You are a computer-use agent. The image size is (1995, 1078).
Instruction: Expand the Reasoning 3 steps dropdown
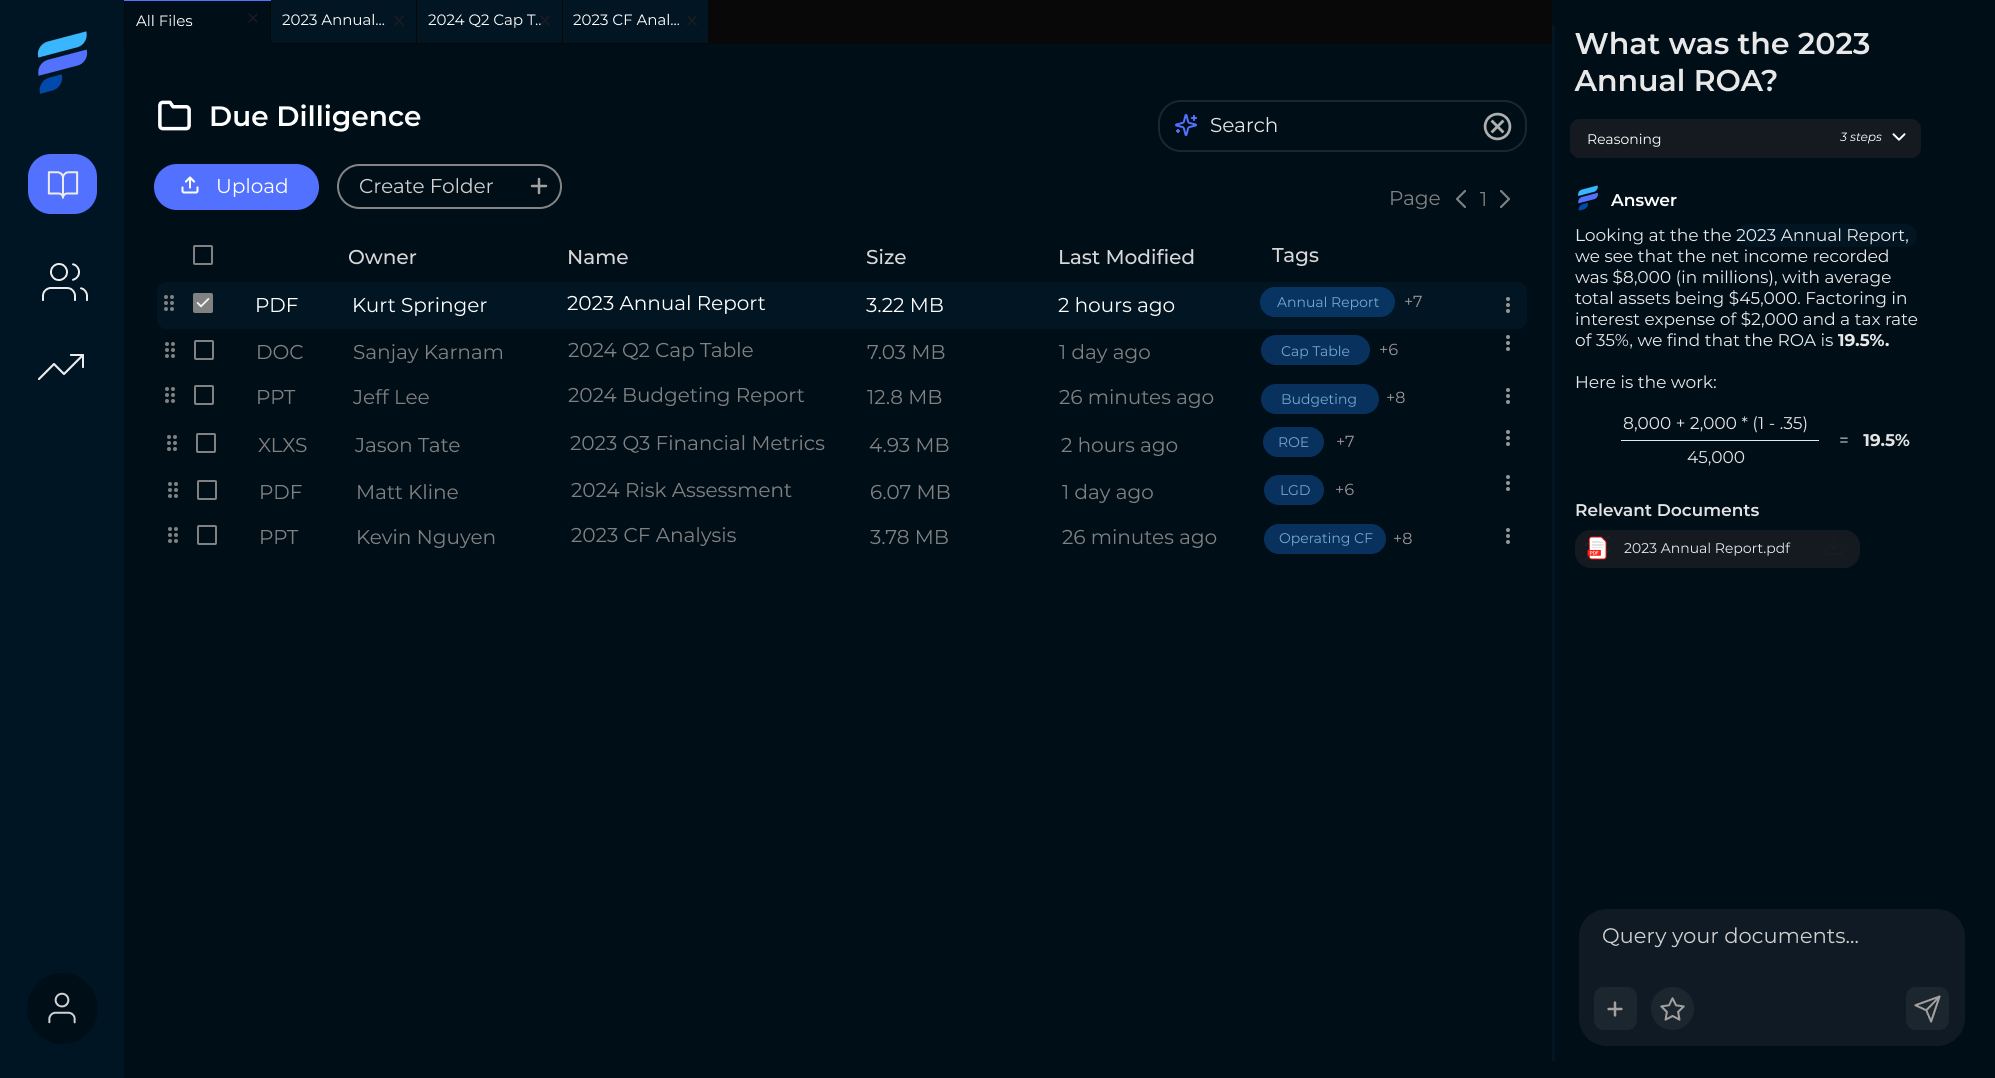click(x=1745, y=138)
